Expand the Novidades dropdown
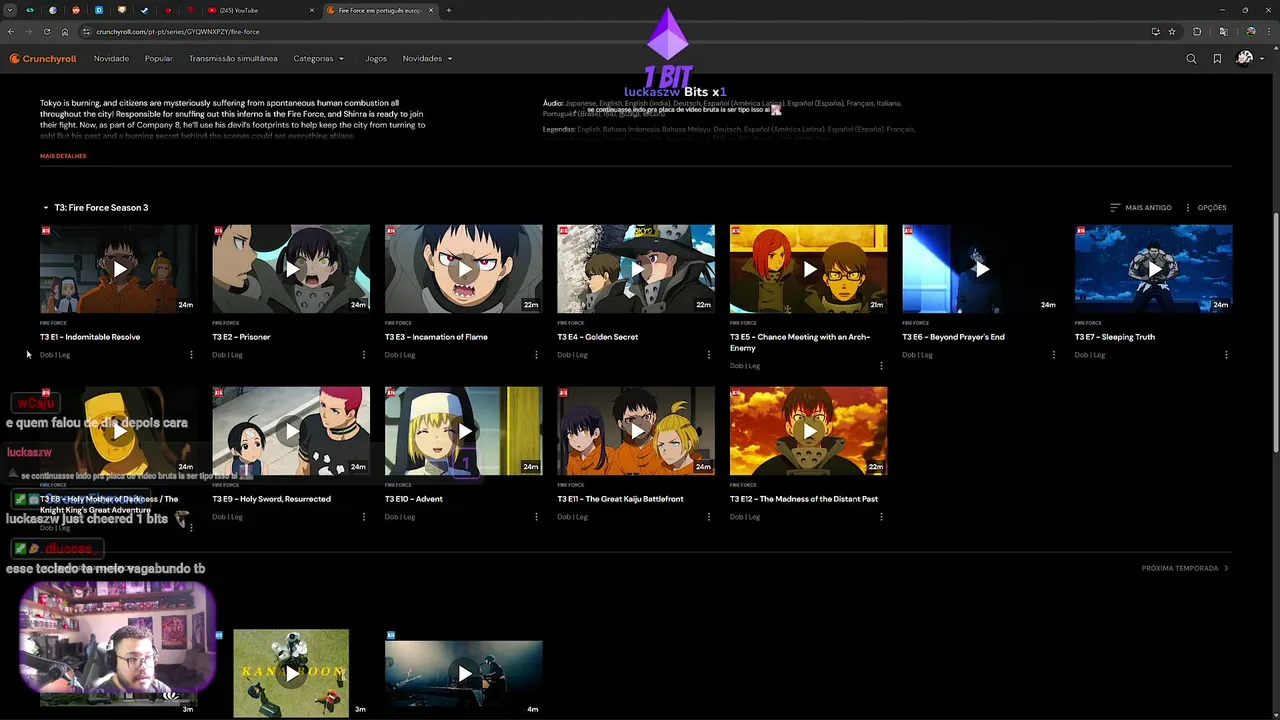 [x=427, y=59]
